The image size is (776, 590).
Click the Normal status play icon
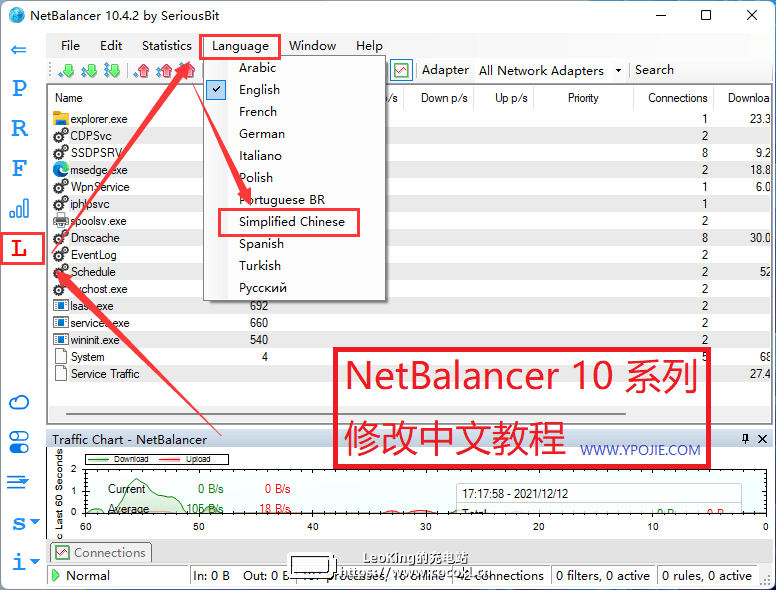point(55,575)
